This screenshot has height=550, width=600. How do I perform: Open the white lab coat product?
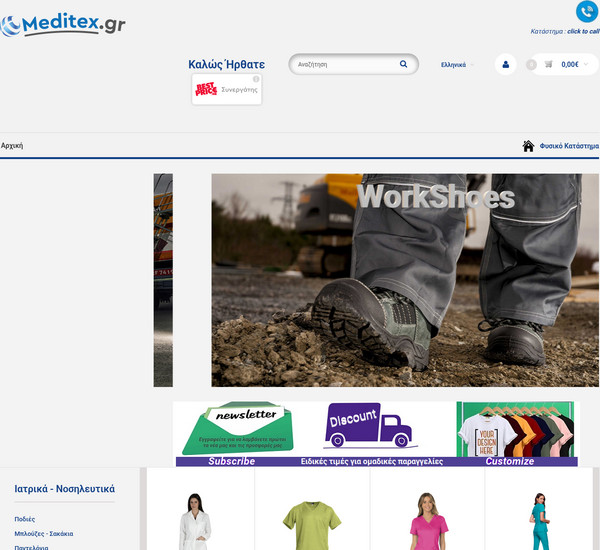click(x=195, y=521)
